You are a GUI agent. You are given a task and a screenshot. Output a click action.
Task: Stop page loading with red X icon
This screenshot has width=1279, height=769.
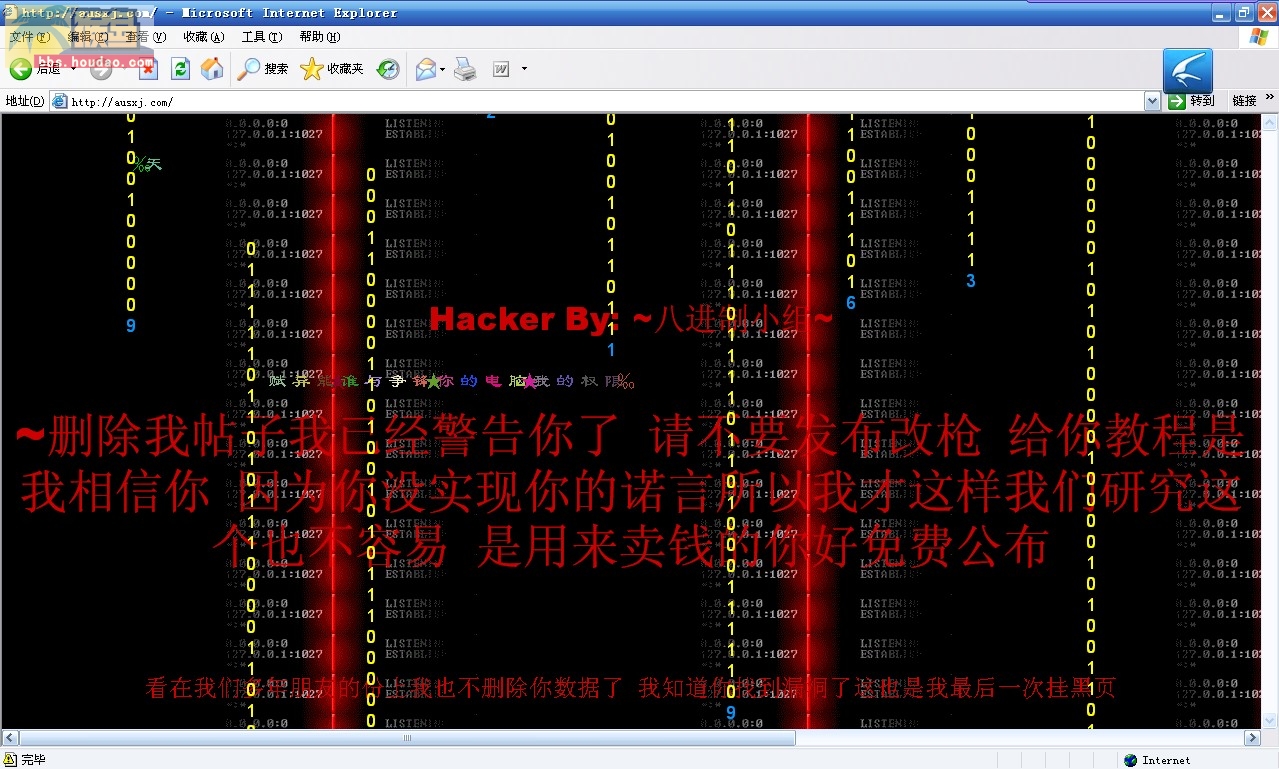pos(147,69)
